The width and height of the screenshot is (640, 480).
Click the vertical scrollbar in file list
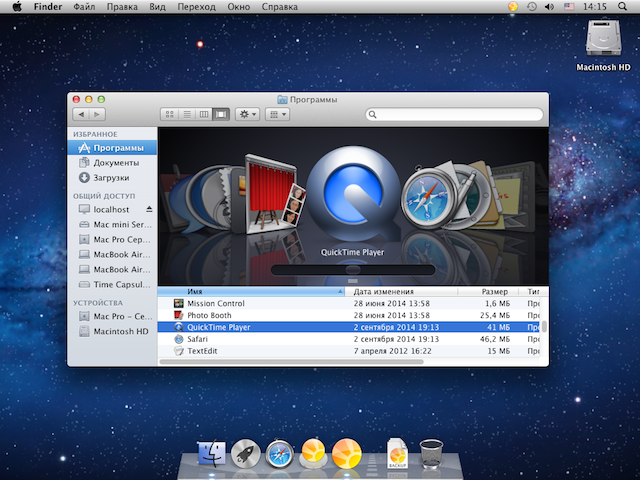(x=544, y=327)
